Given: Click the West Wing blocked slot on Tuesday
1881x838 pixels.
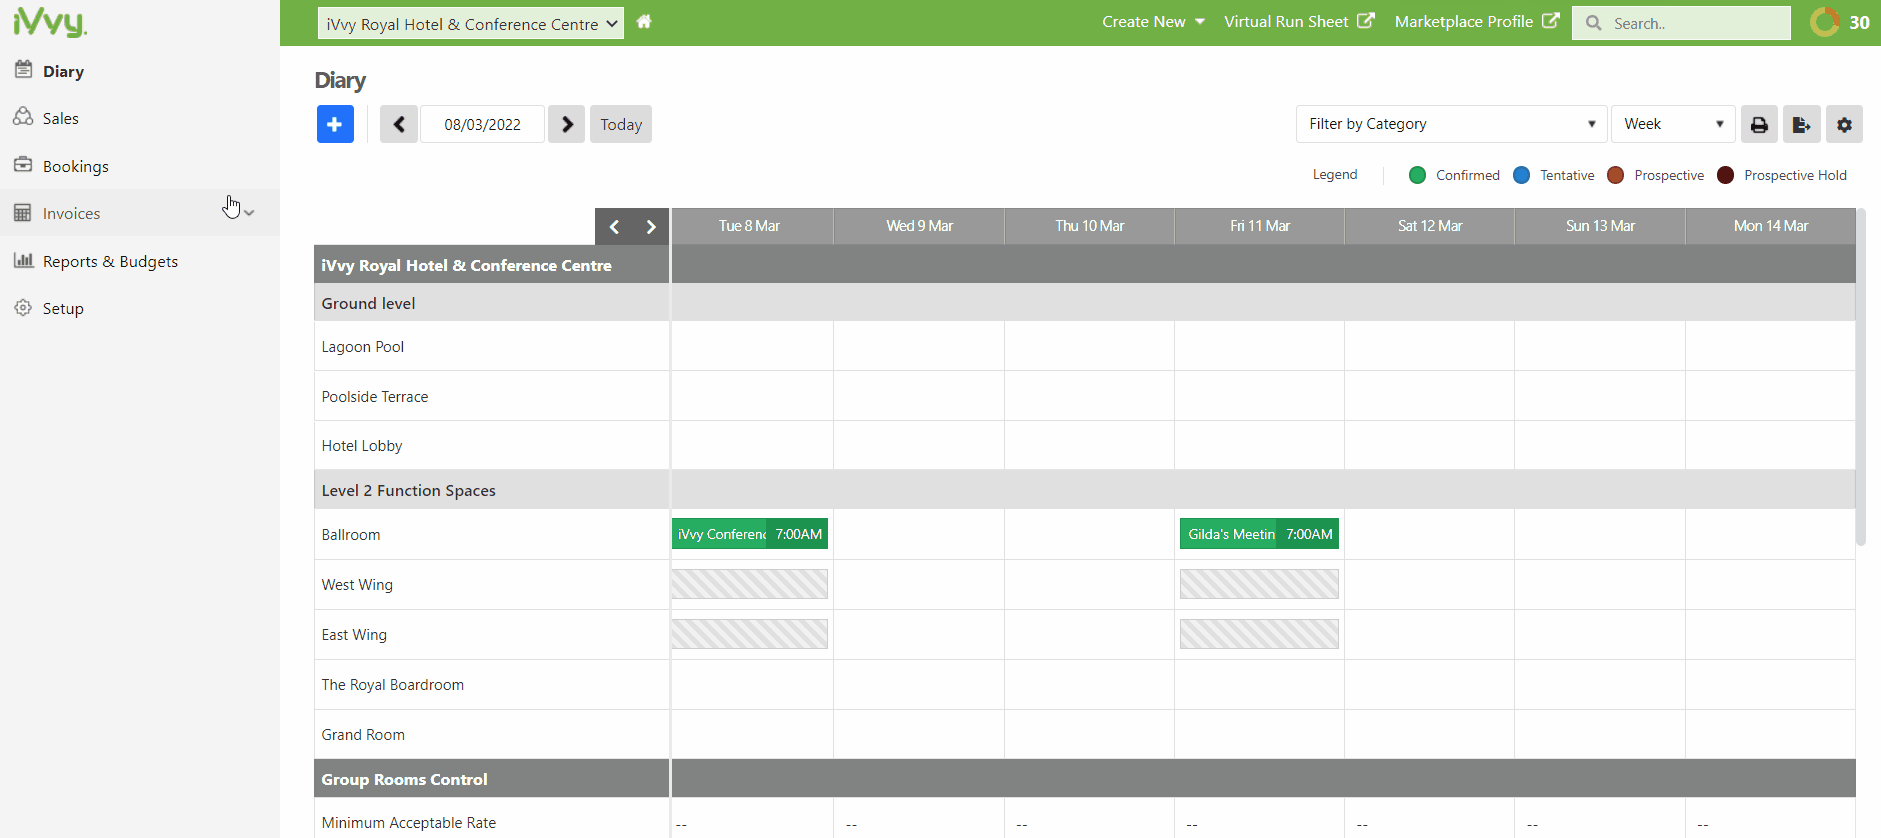Looking at the screenshot, I should tap(750, 584).
